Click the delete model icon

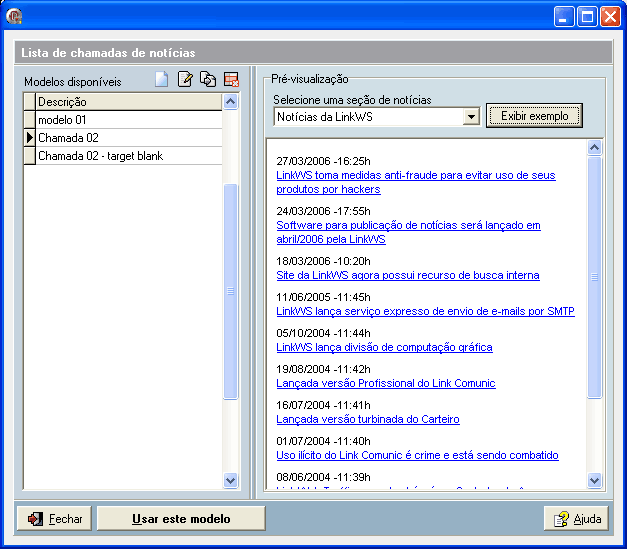tap(232, 79)
